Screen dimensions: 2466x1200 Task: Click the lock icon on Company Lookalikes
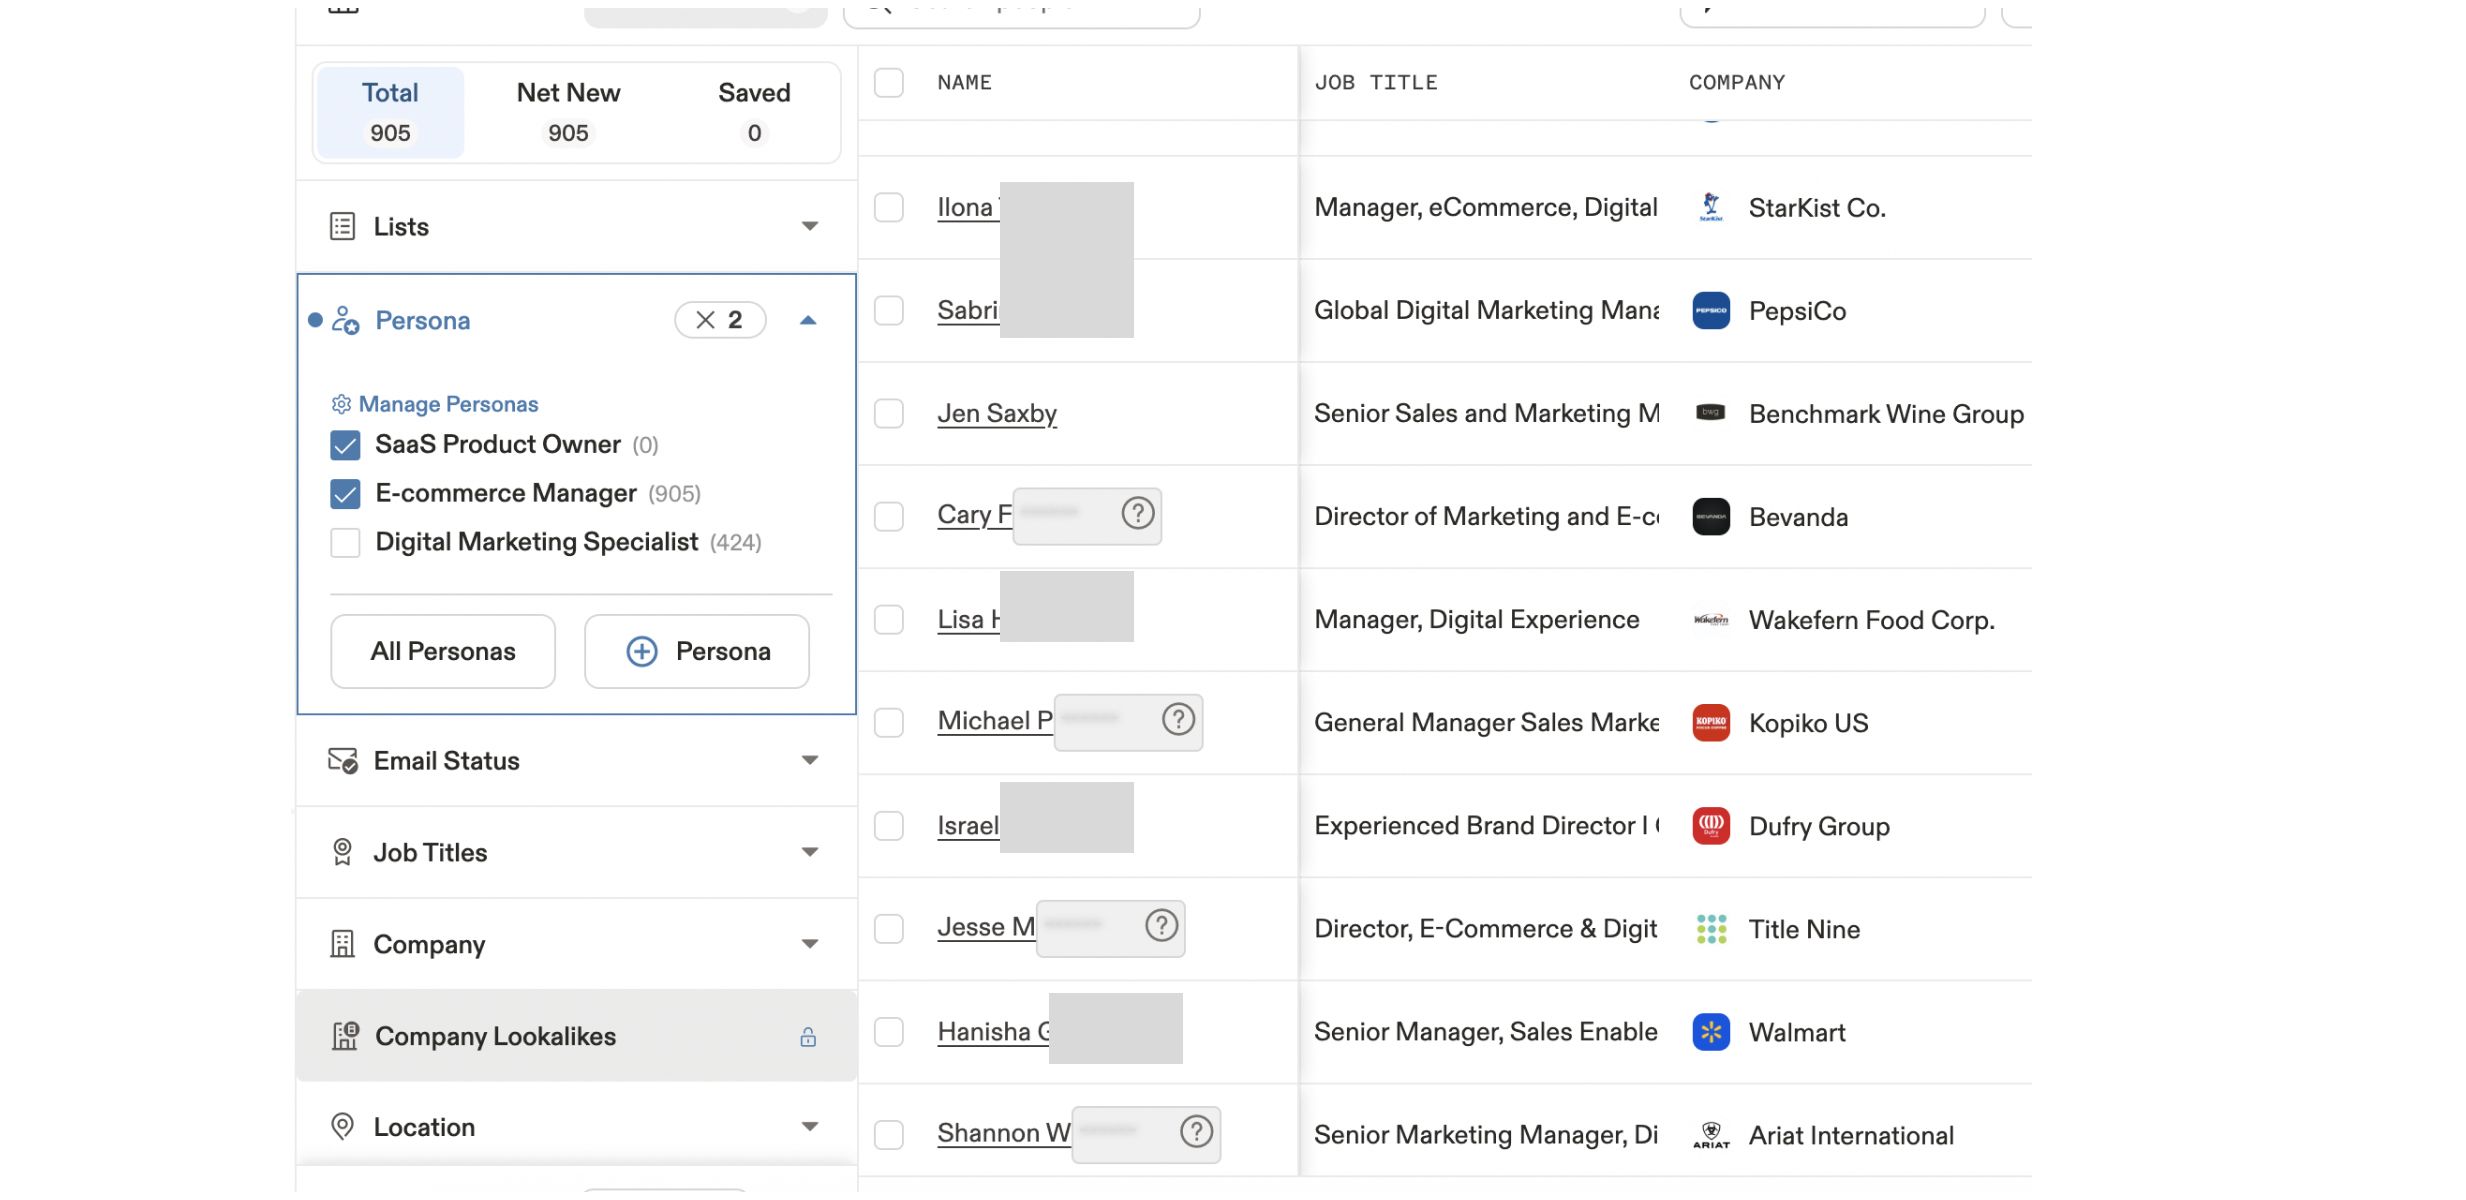[x=808, y=1037]
